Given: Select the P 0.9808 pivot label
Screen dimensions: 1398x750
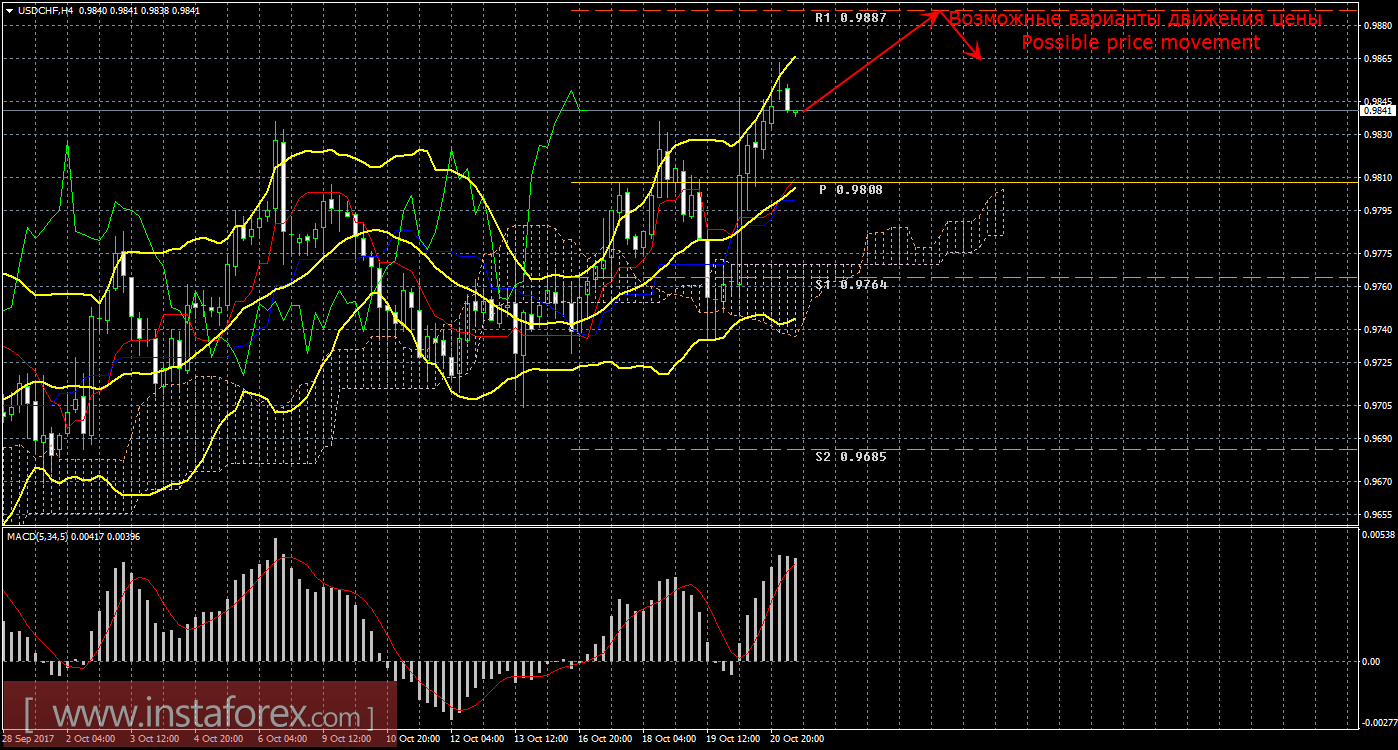Looking at the screenshot, I should (x=850, y=189).
